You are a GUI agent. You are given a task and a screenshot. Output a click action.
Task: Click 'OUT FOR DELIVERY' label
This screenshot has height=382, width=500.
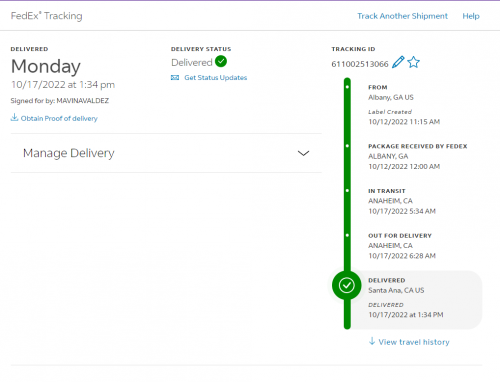(x=400, y=236)
